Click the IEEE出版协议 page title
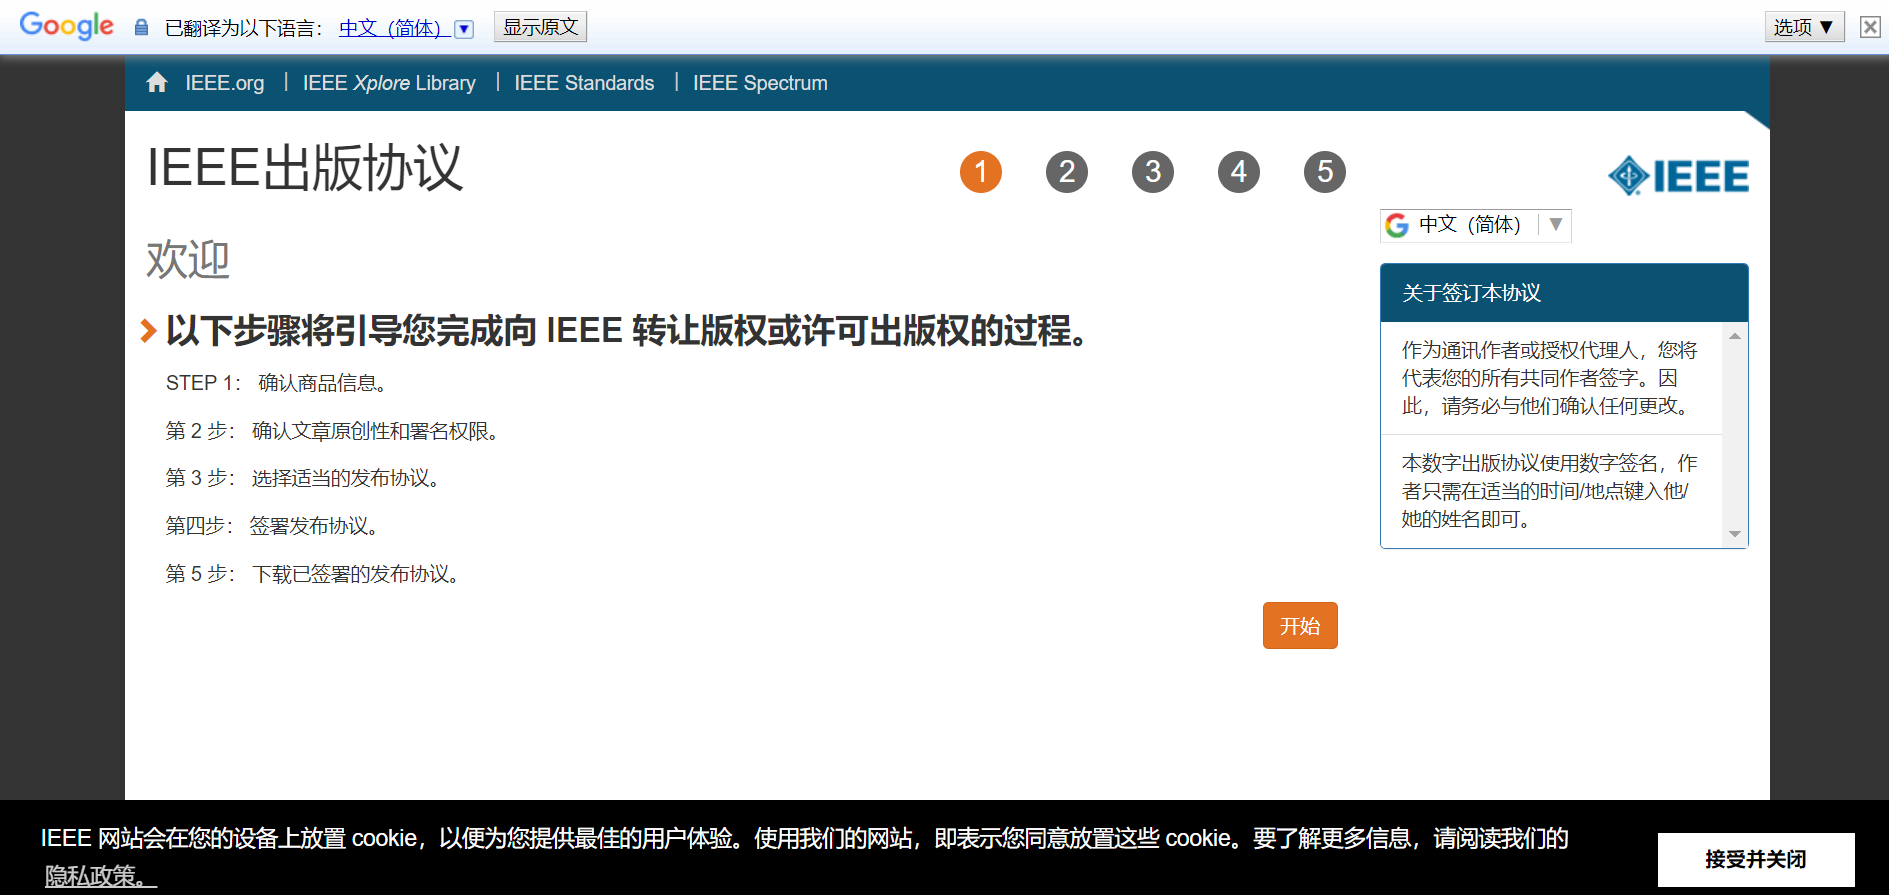The height and width of the screenshot is (895, 1889). pos(305,167)
